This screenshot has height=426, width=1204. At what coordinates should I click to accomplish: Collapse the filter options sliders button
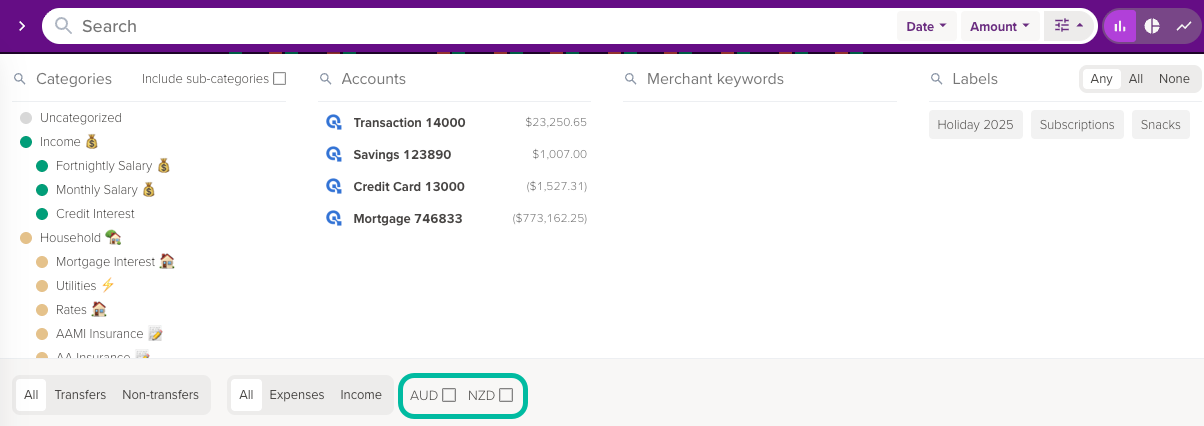(1069, 26)
